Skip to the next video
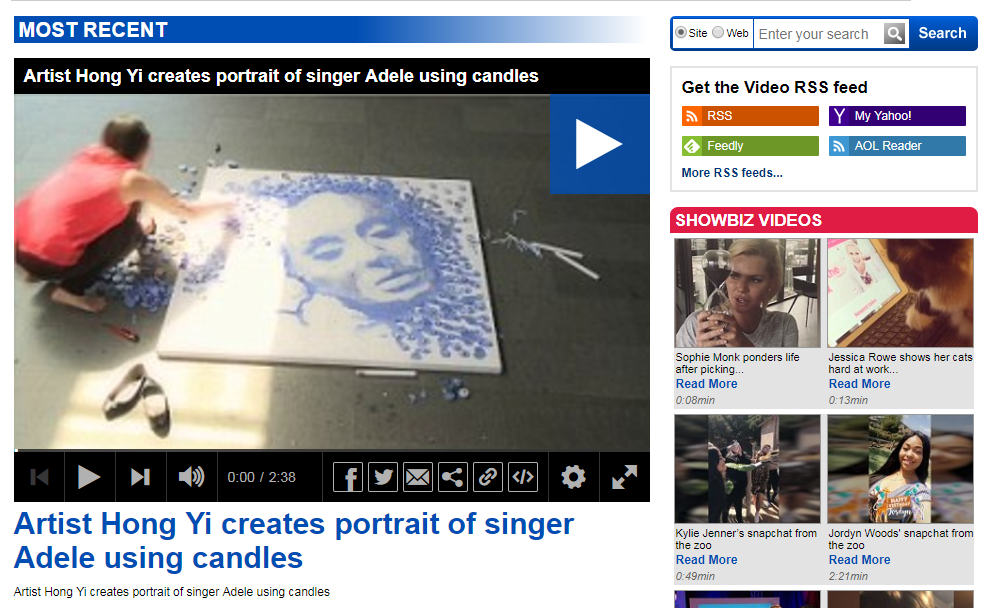This screenshot has width=990, height=608. click(140, 477)
